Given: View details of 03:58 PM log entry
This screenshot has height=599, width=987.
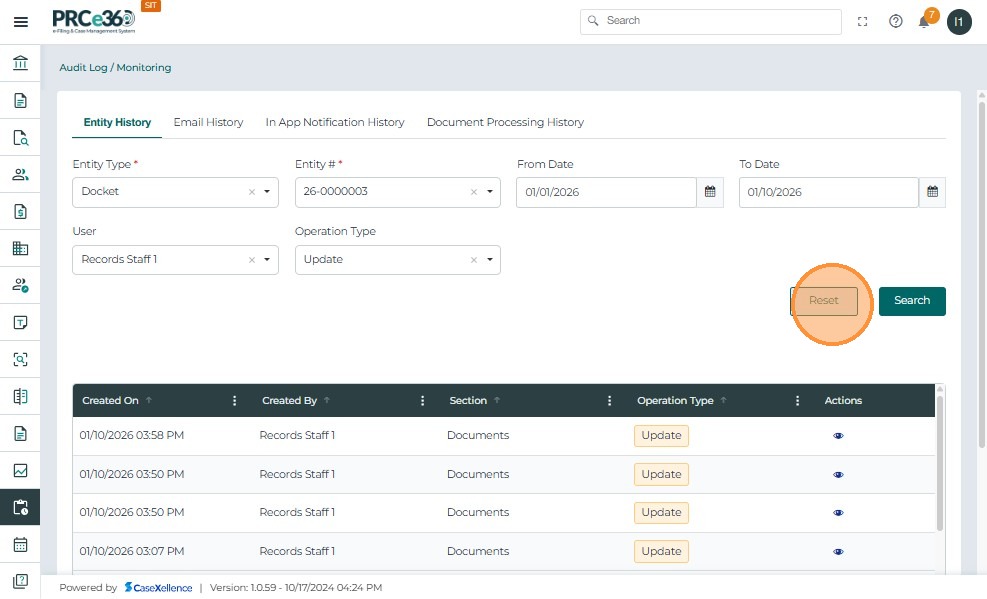Looking at the screenshot, I should pos(838,436).
